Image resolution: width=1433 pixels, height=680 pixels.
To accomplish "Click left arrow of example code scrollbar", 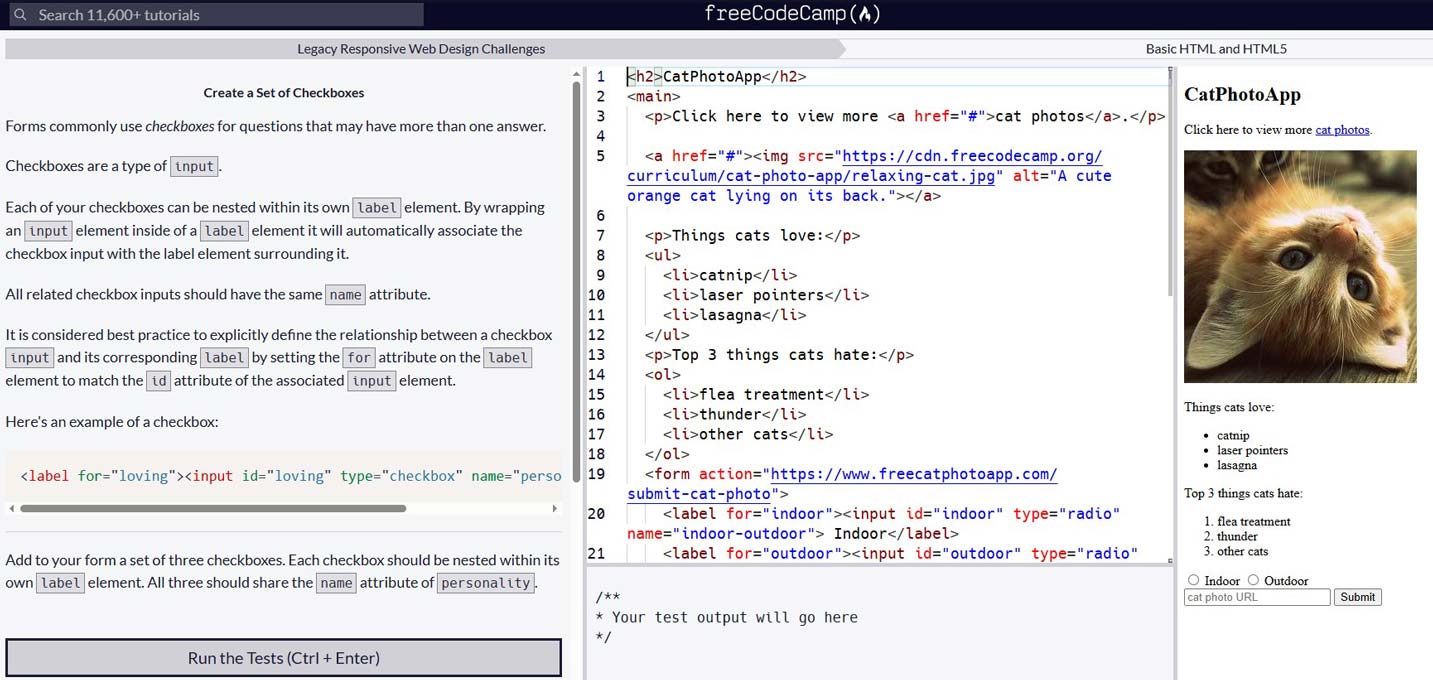I will (x=12, y=508).
